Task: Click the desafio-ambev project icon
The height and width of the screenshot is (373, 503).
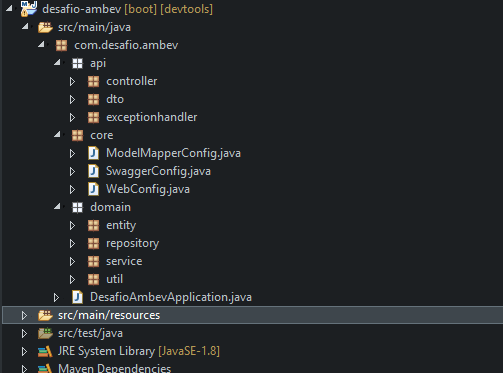Action: [x=28, y=9]
